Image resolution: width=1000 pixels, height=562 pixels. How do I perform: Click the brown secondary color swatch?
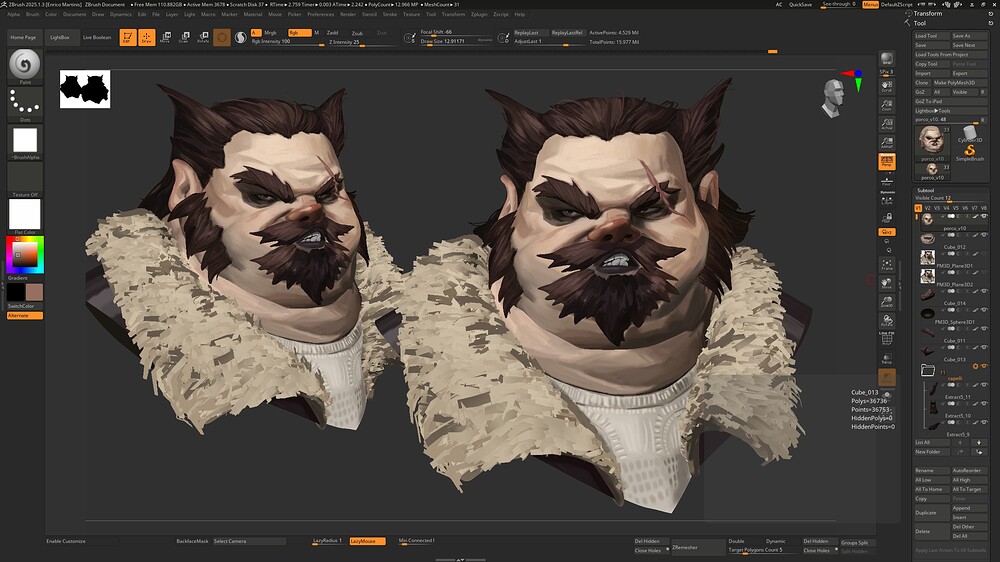[x=34, y=292]
